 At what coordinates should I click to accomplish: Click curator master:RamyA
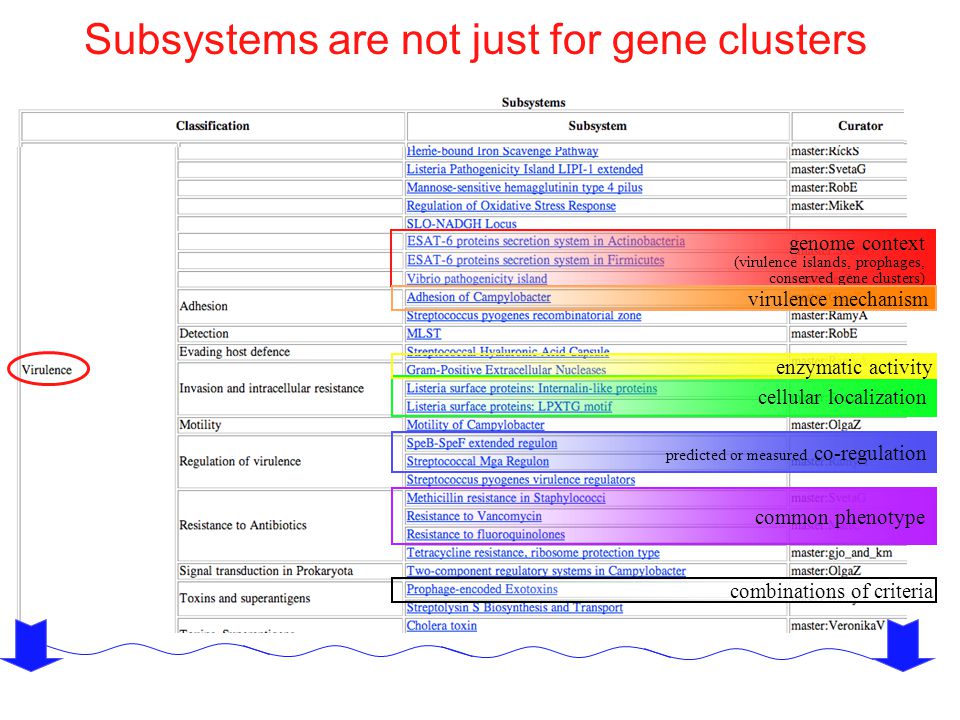830,316
